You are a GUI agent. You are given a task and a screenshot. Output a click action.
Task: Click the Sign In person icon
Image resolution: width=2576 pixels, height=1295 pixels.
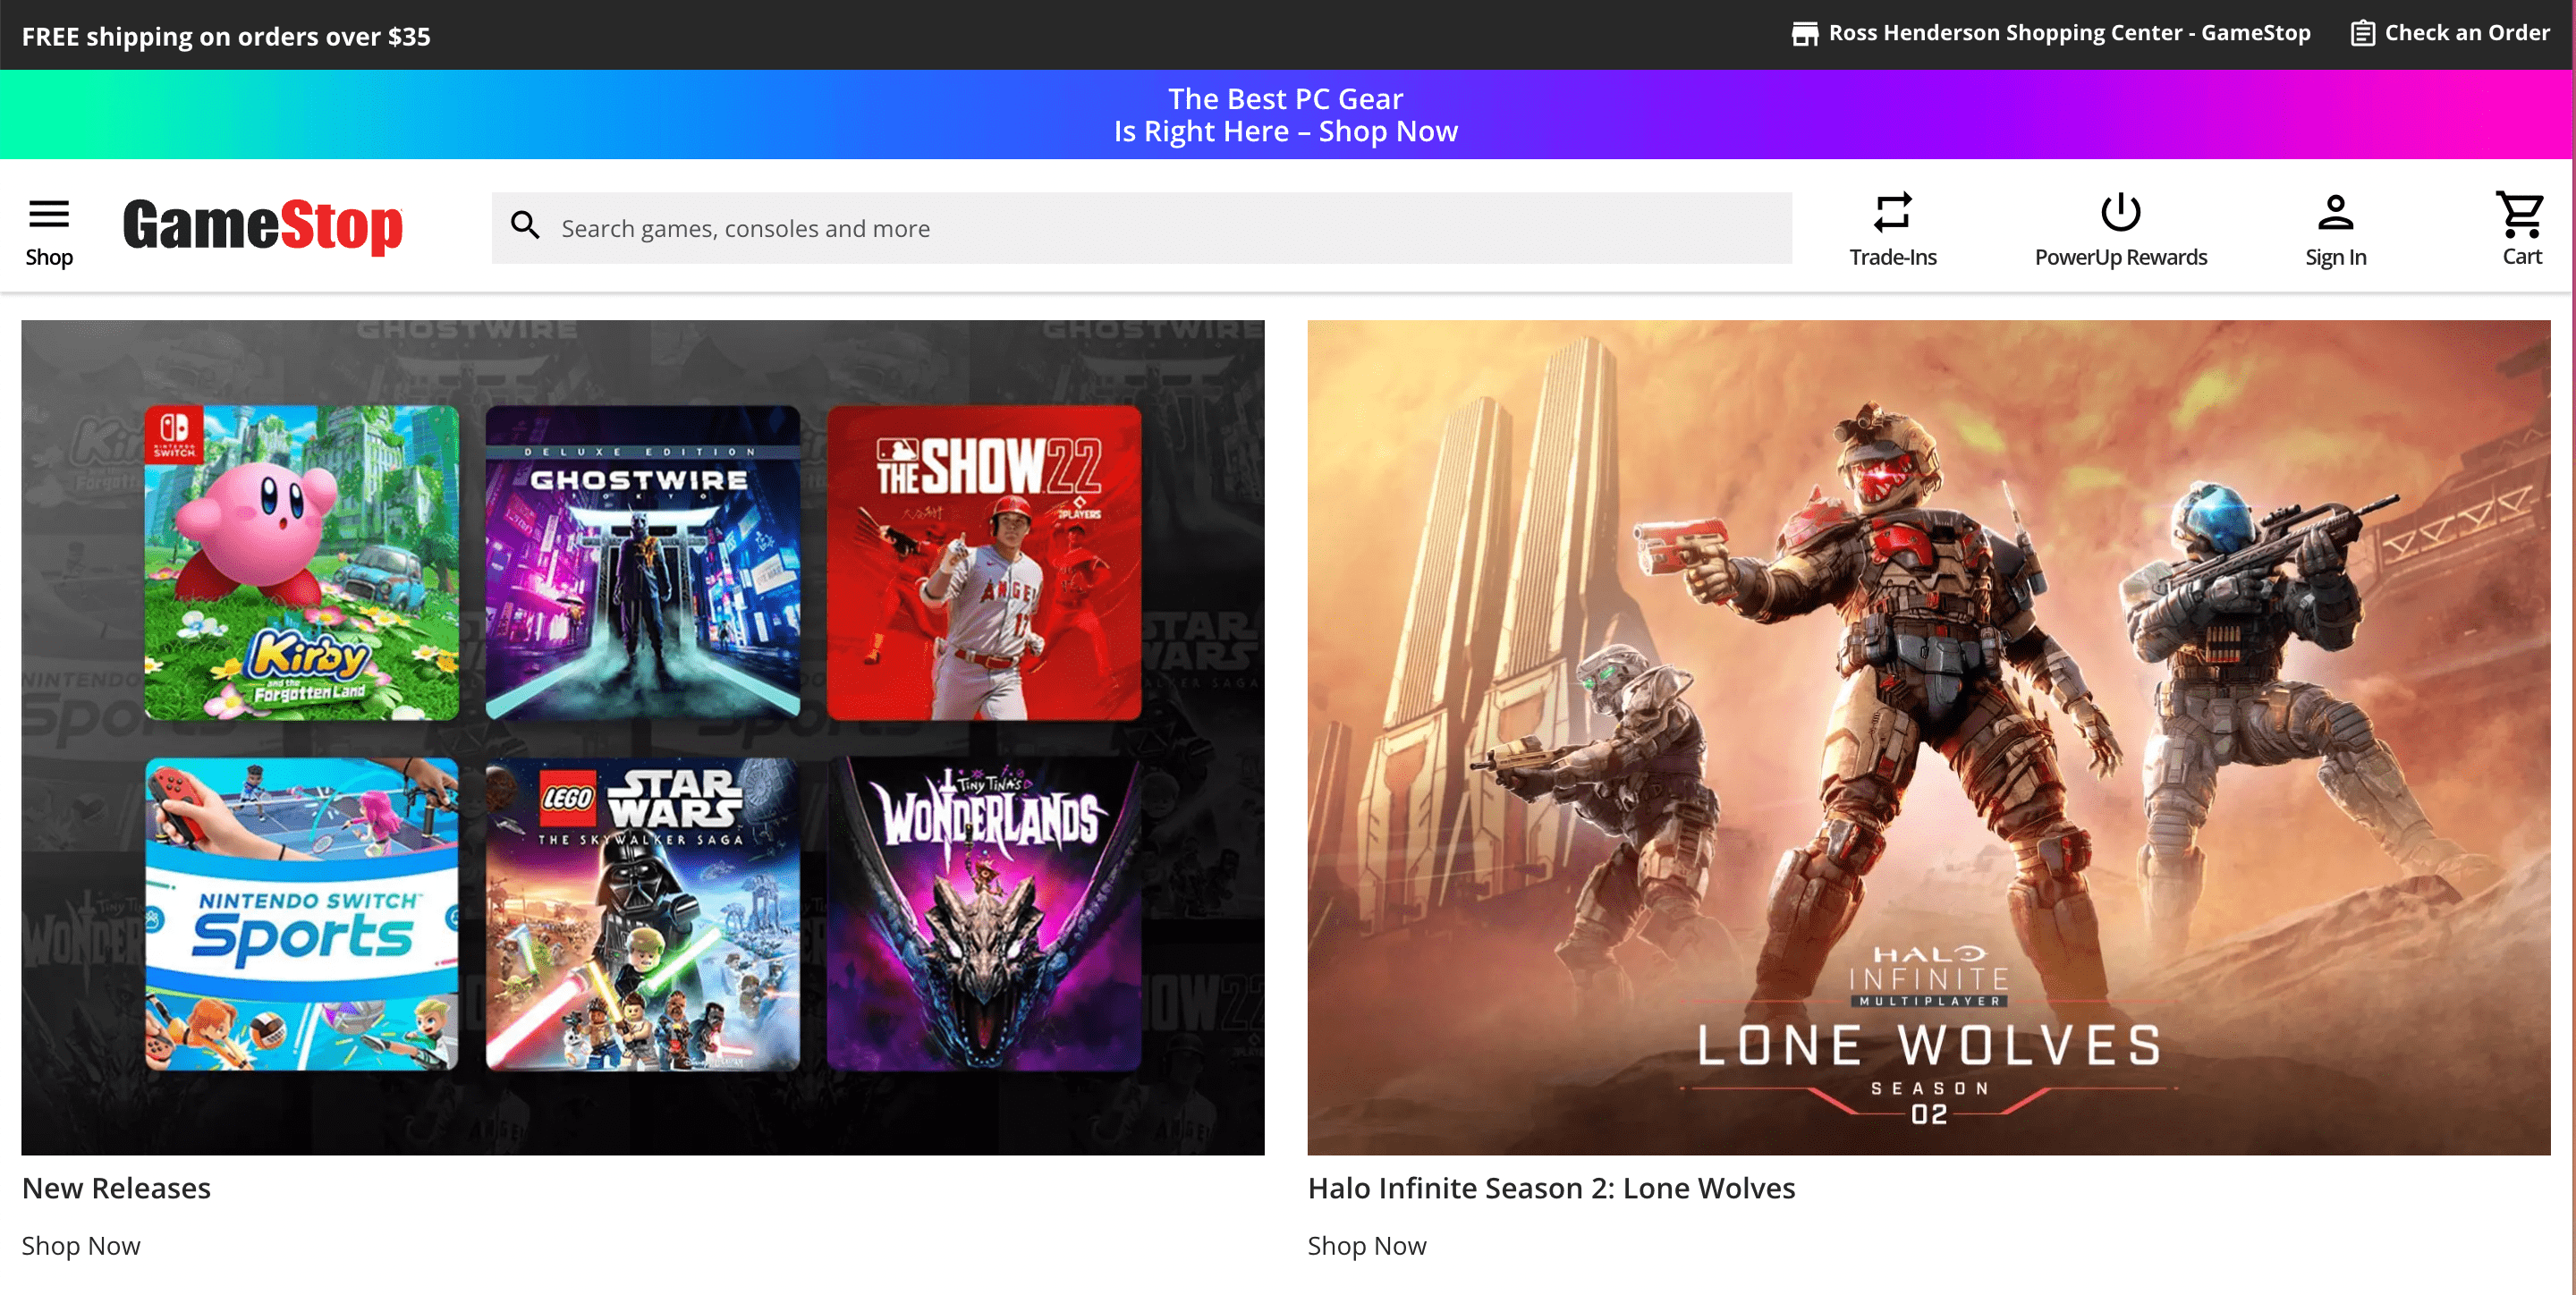coord(2335,212)
